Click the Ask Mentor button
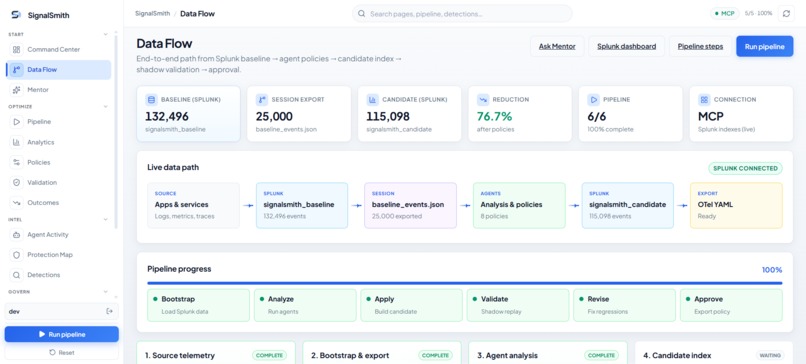 click(557, 46)
